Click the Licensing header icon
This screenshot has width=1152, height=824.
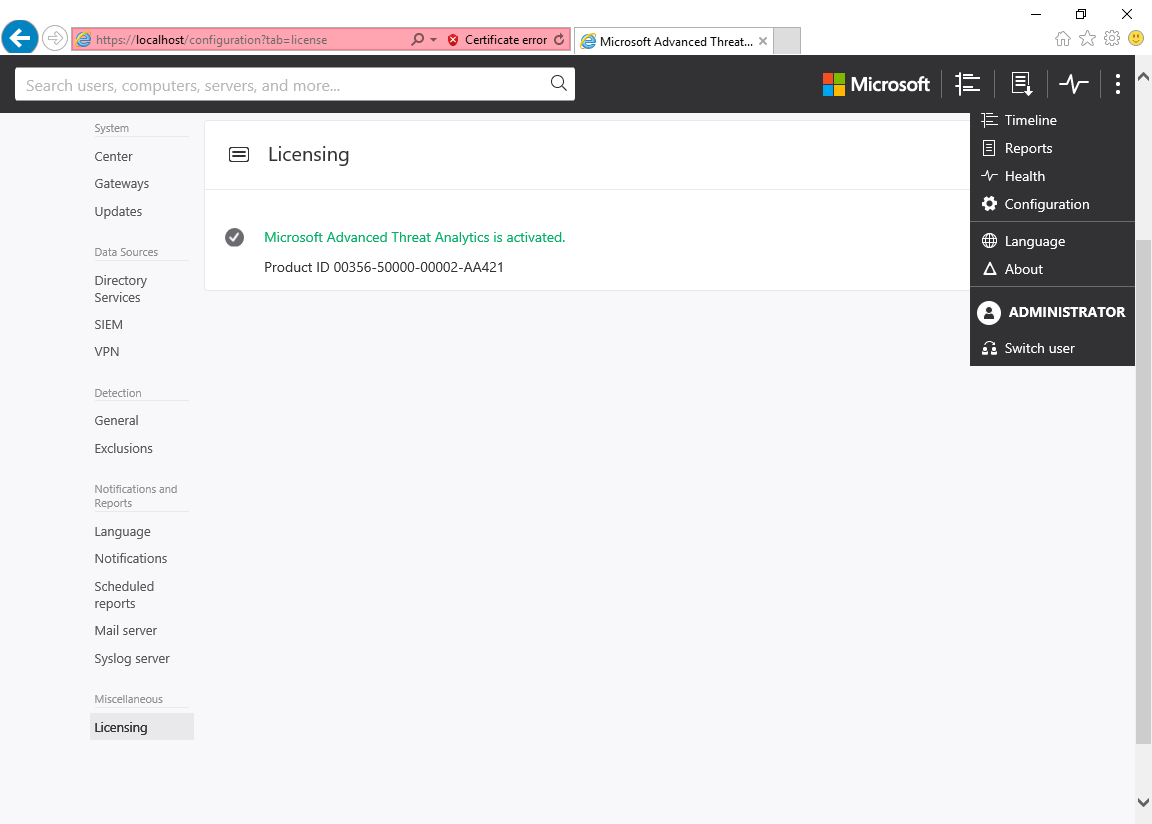(239, 154)
